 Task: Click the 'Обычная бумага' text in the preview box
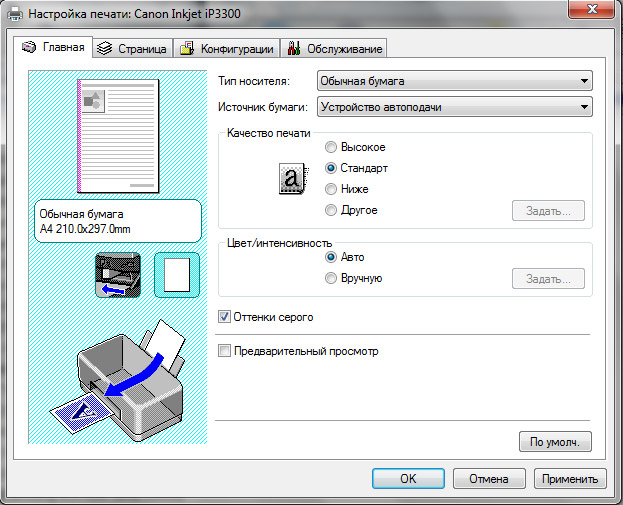[x=81, y=214]
